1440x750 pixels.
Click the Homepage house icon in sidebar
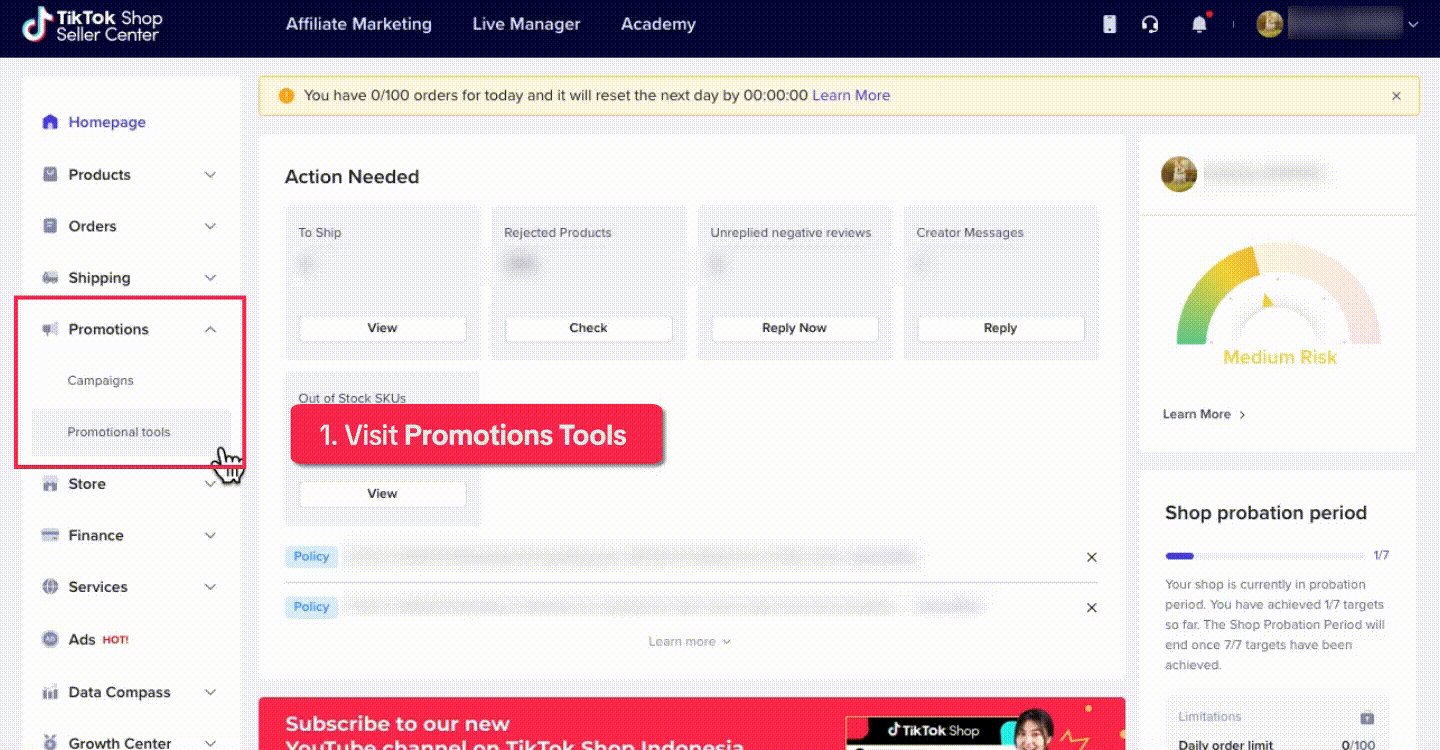[50, 121]
